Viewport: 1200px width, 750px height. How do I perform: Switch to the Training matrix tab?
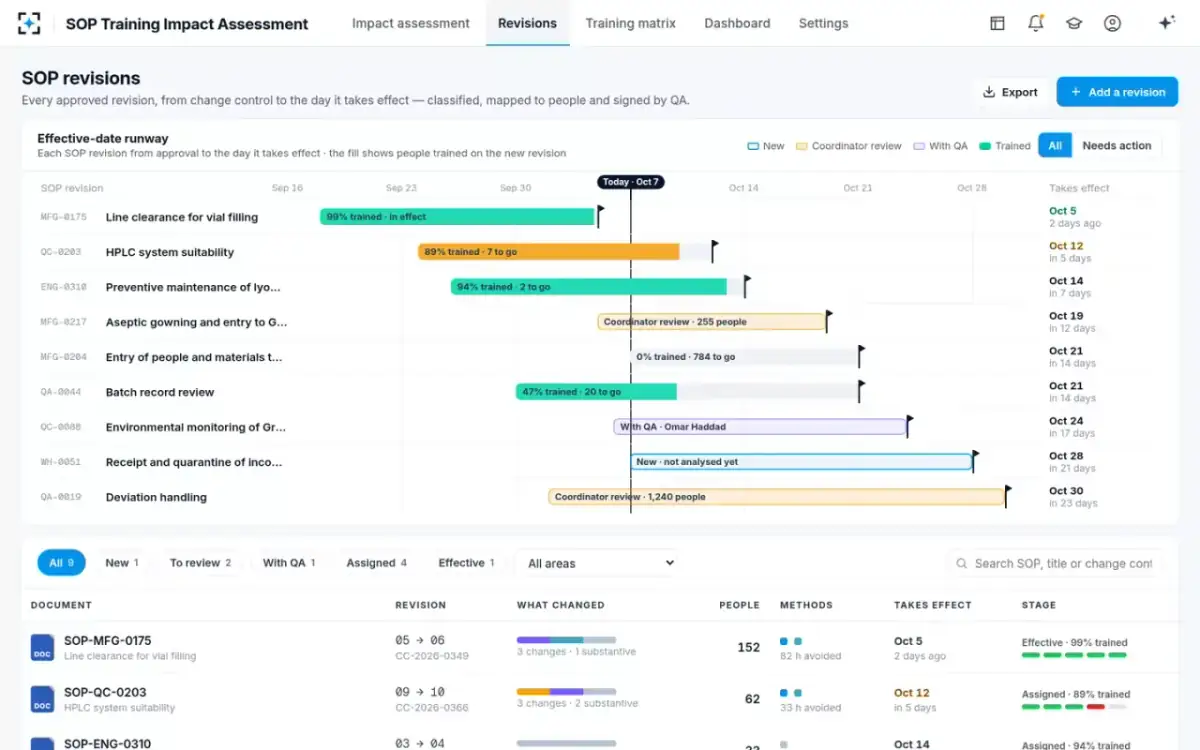630,23
